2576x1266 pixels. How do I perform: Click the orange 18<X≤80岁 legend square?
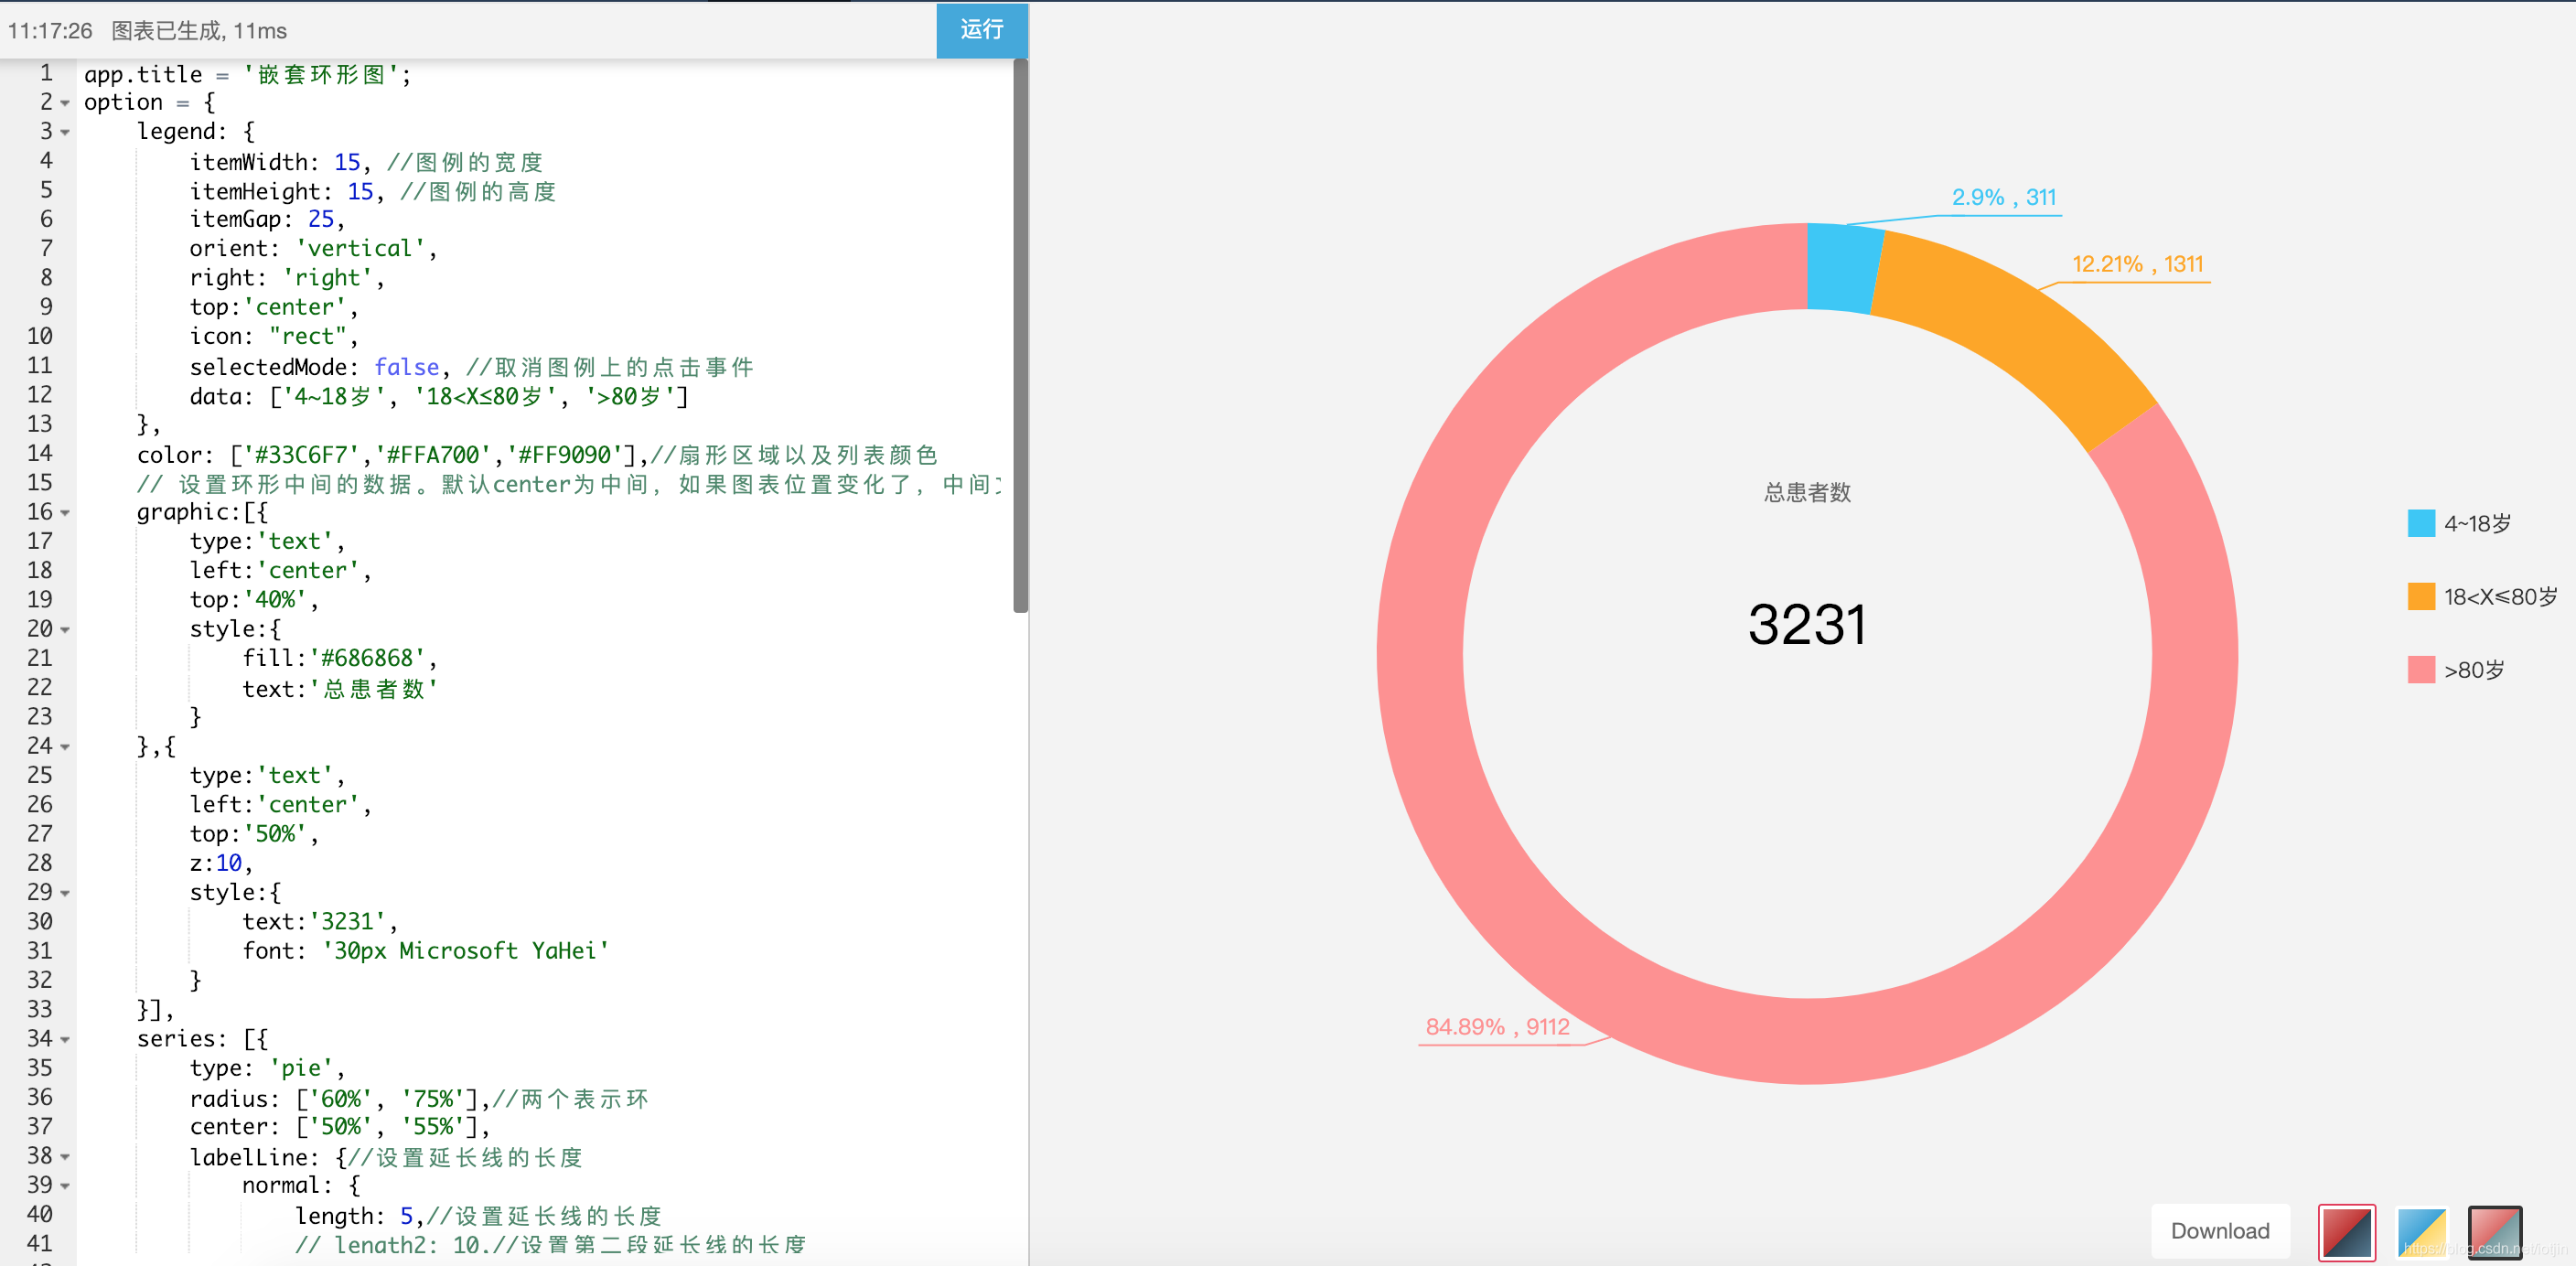(x=2421, y=596)
